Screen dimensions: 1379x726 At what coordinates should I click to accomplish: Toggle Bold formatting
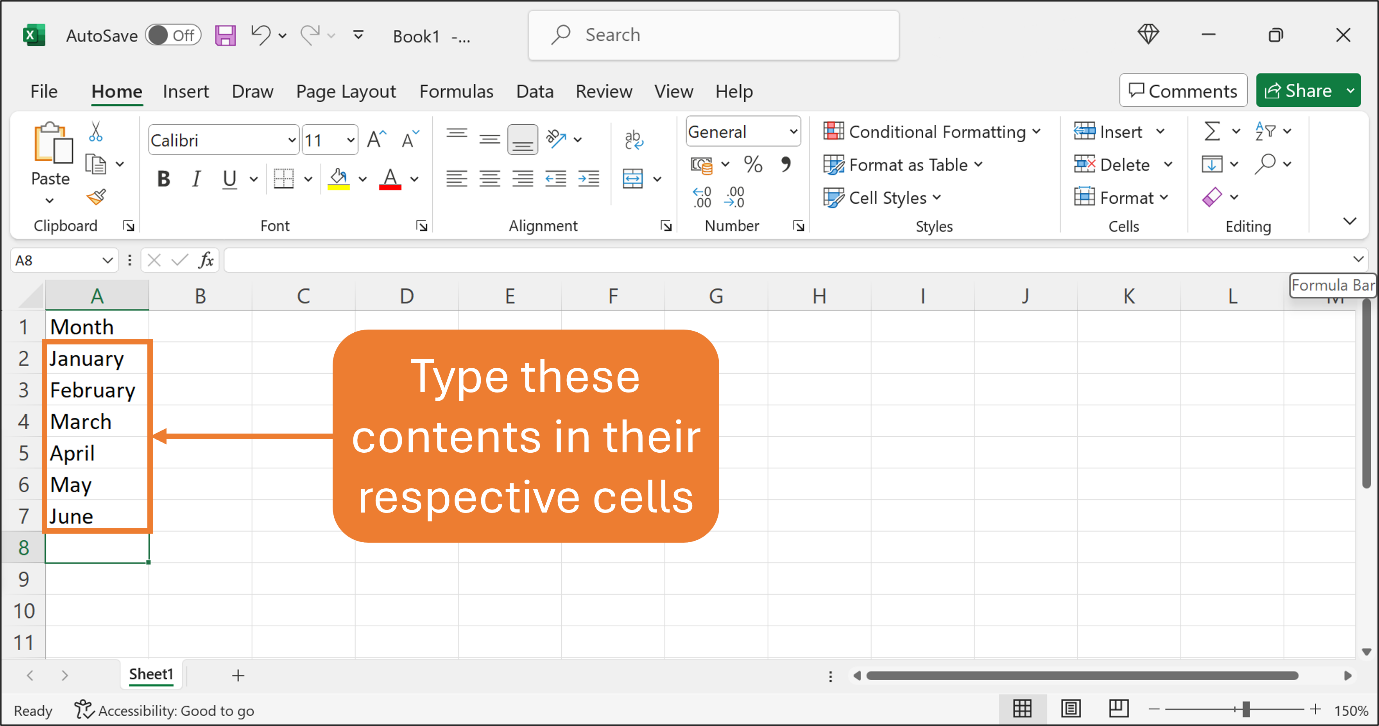(x=164, y=179)
